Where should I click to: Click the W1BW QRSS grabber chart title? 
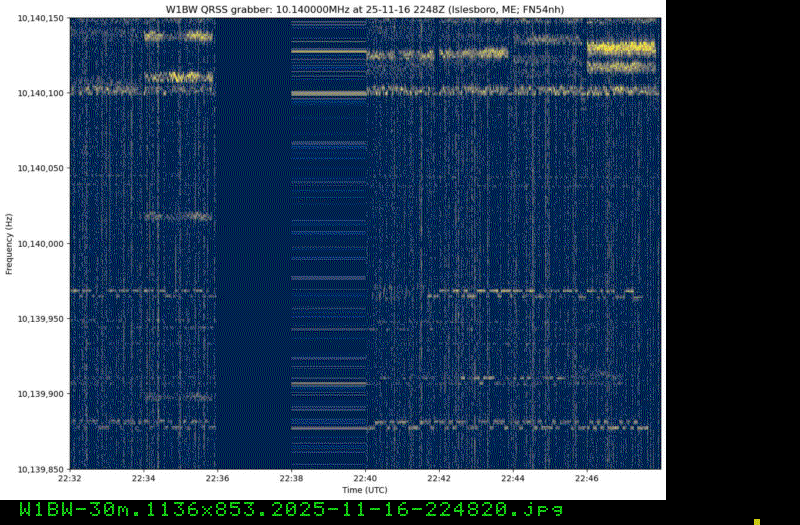365,8
